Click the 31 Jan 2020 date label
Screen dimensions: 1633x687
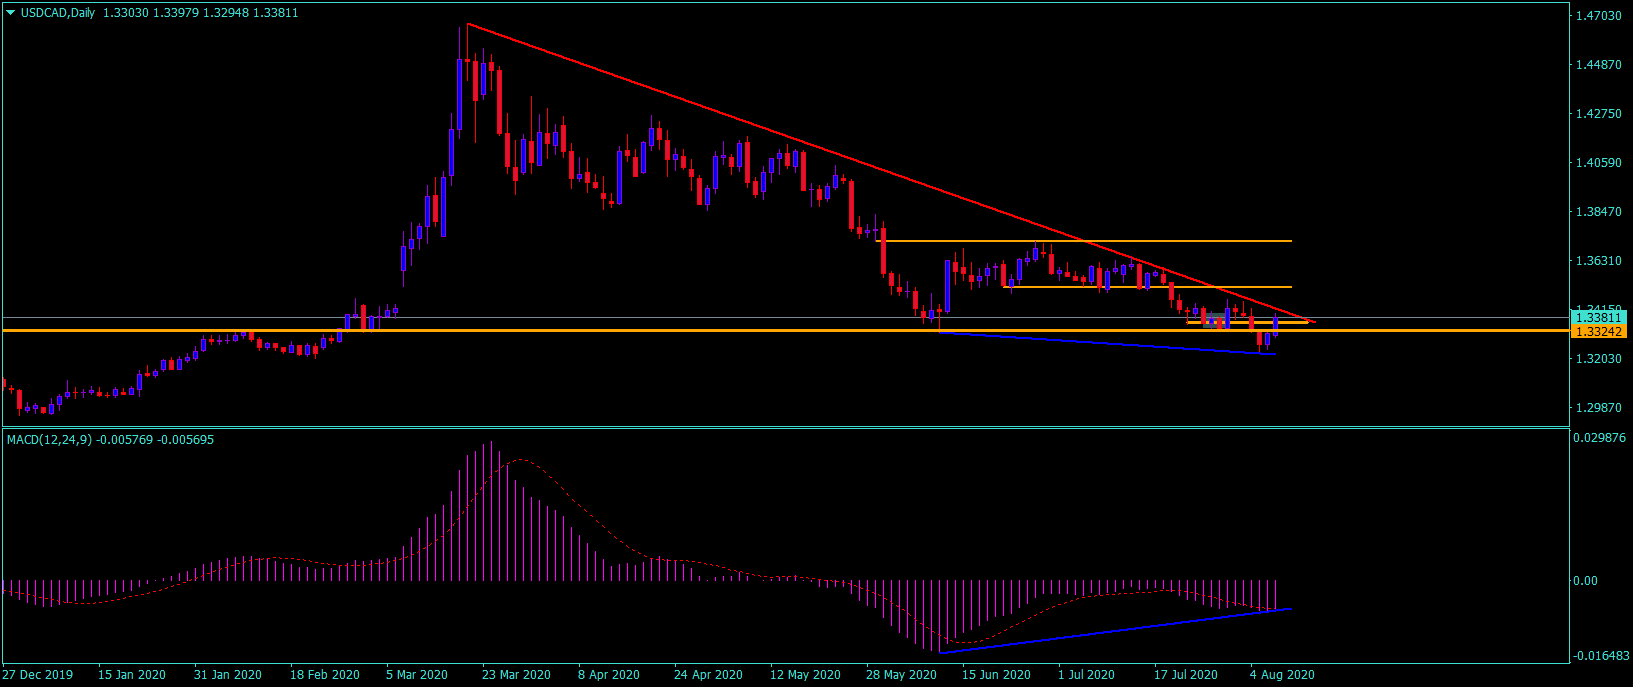[228, 675]
